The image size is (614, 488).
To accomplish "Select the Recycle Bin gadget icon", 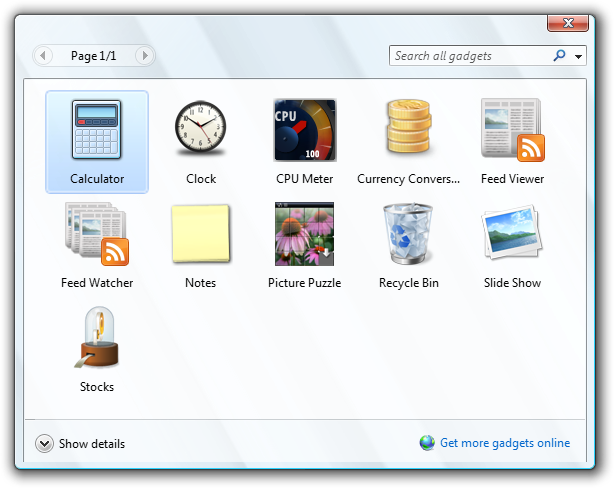I will (408, 234).
